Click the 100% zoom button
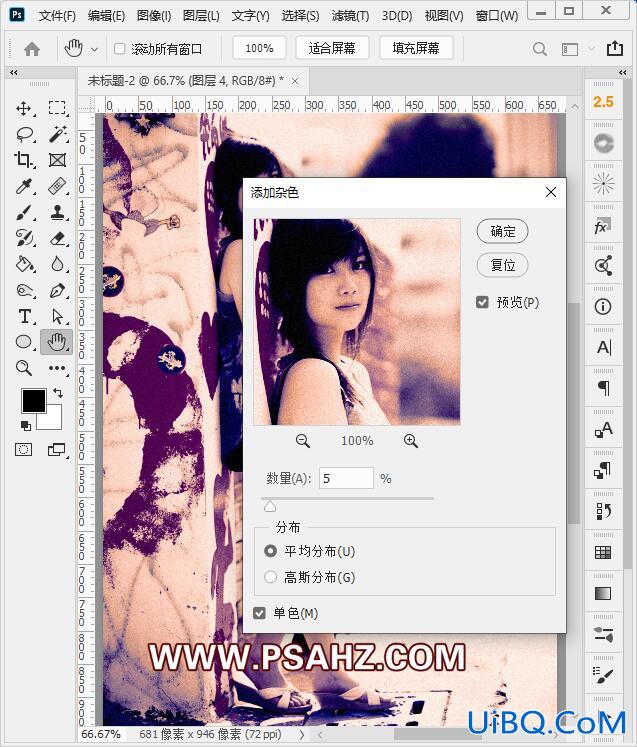 (x=259, y=48)
